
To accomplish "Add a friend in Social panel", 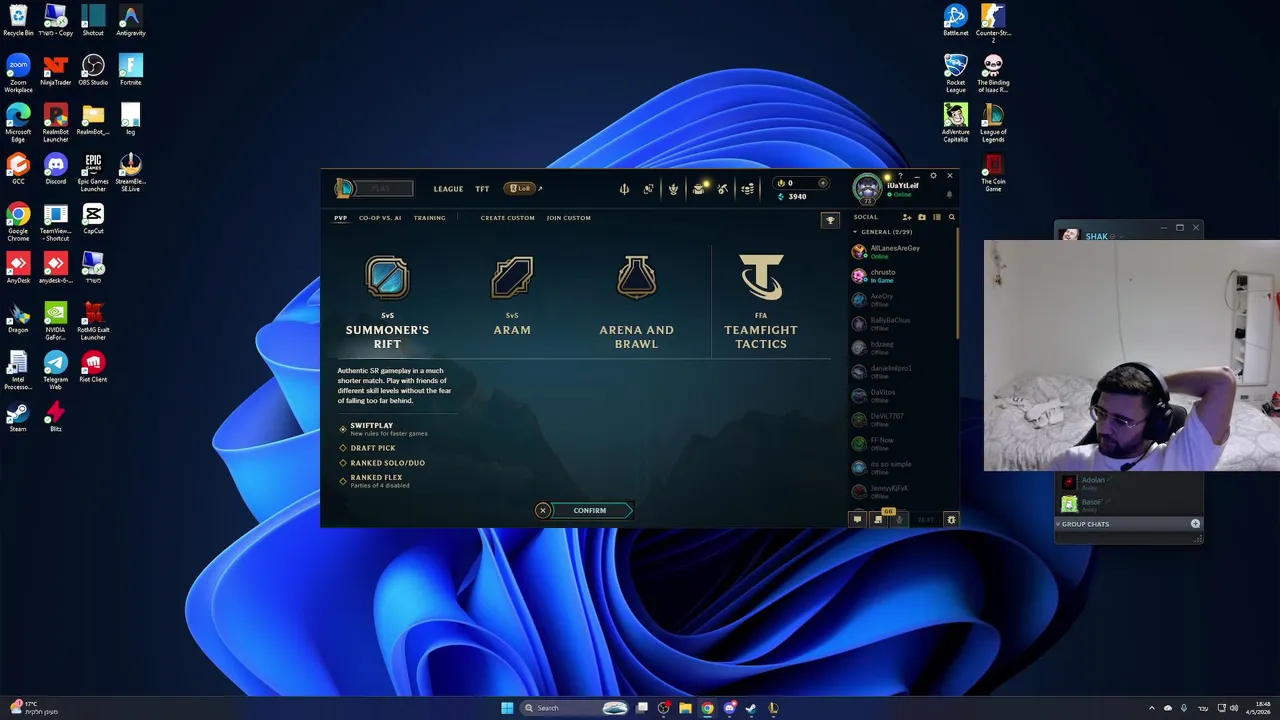I will click(907, 217).
